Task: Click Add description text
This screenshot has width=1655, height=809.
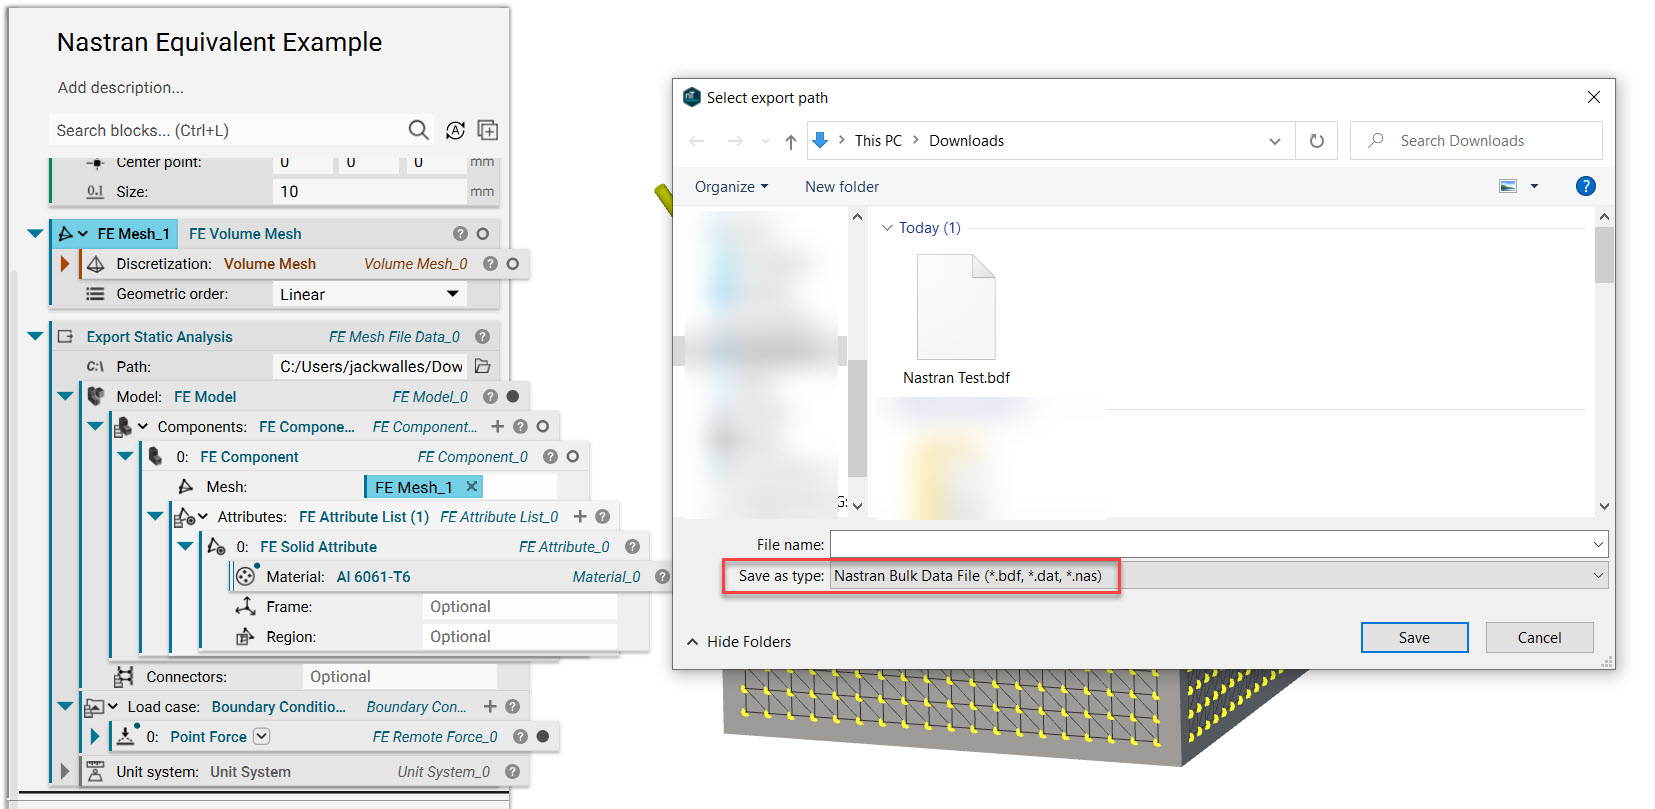Action: (x=120, y=88)
